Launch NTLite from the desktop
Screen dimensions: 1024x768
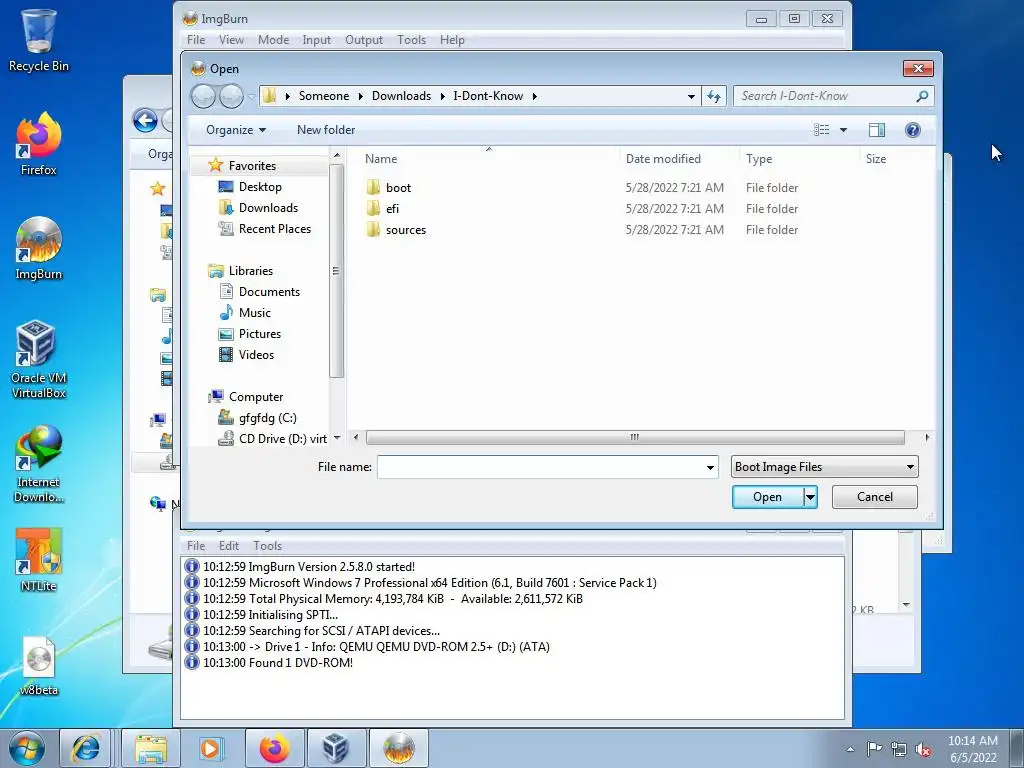click(x=39, y=560)
